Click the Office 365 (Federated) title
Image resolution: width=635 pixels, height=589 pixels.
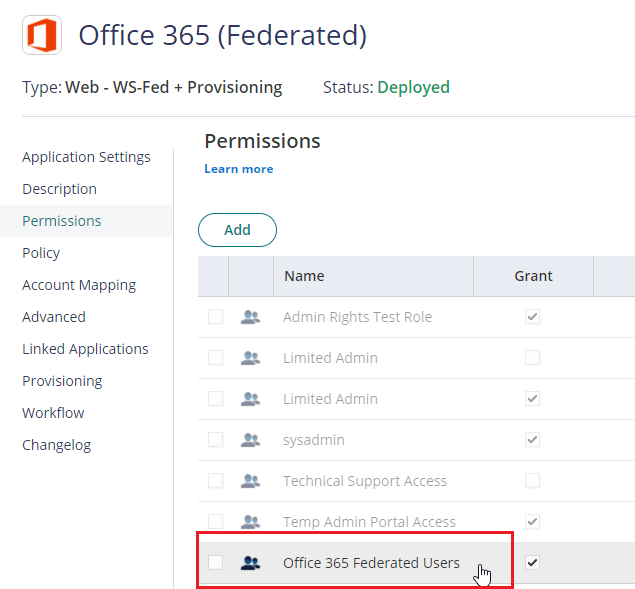pyautogui.click(x=223, y=36)
